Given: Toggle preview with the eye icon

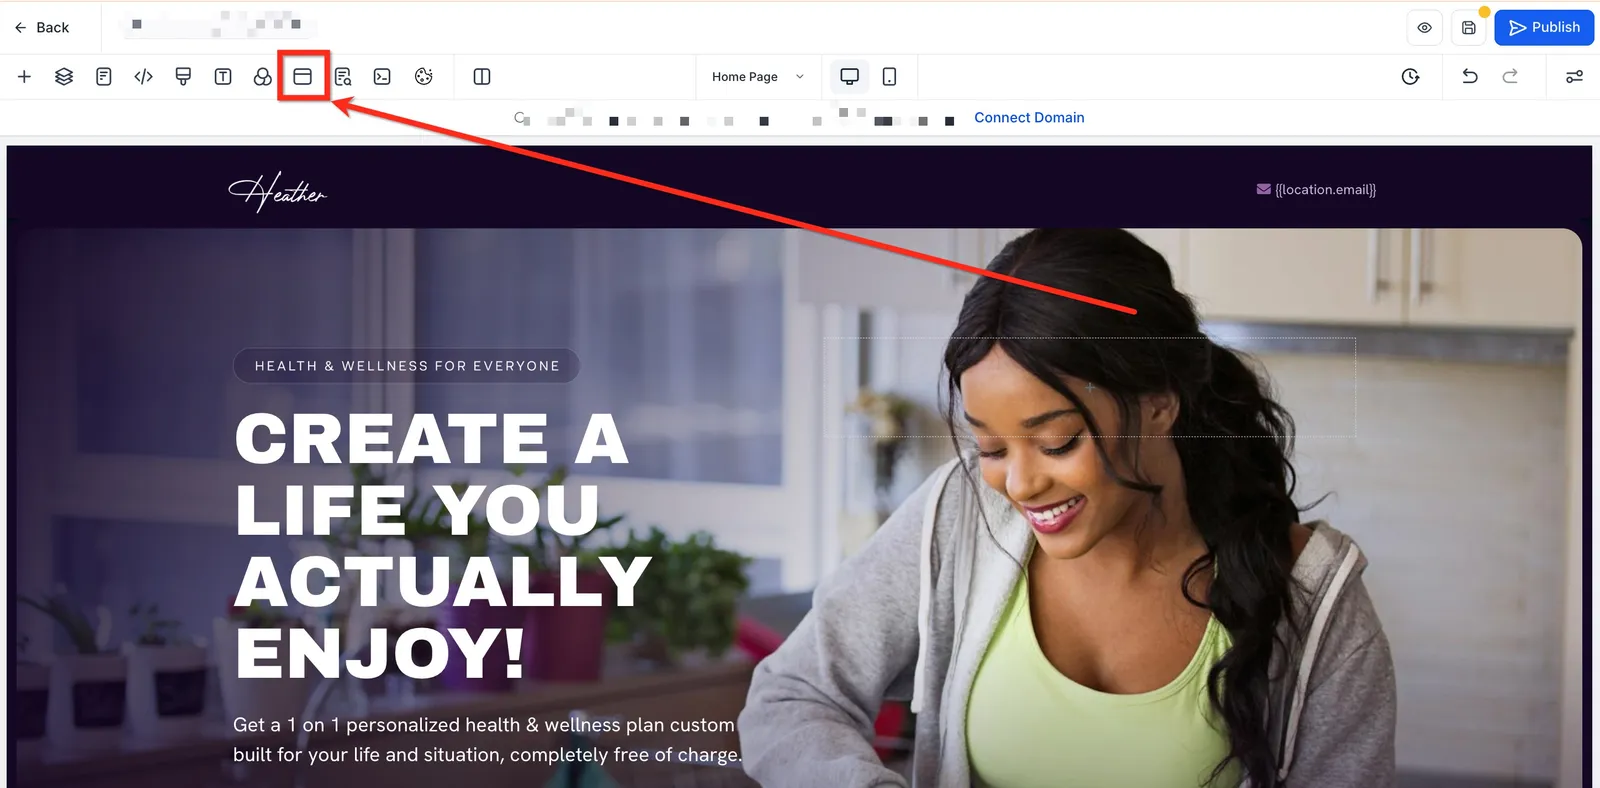Looking at the screenshot, I should [1424, 28].
